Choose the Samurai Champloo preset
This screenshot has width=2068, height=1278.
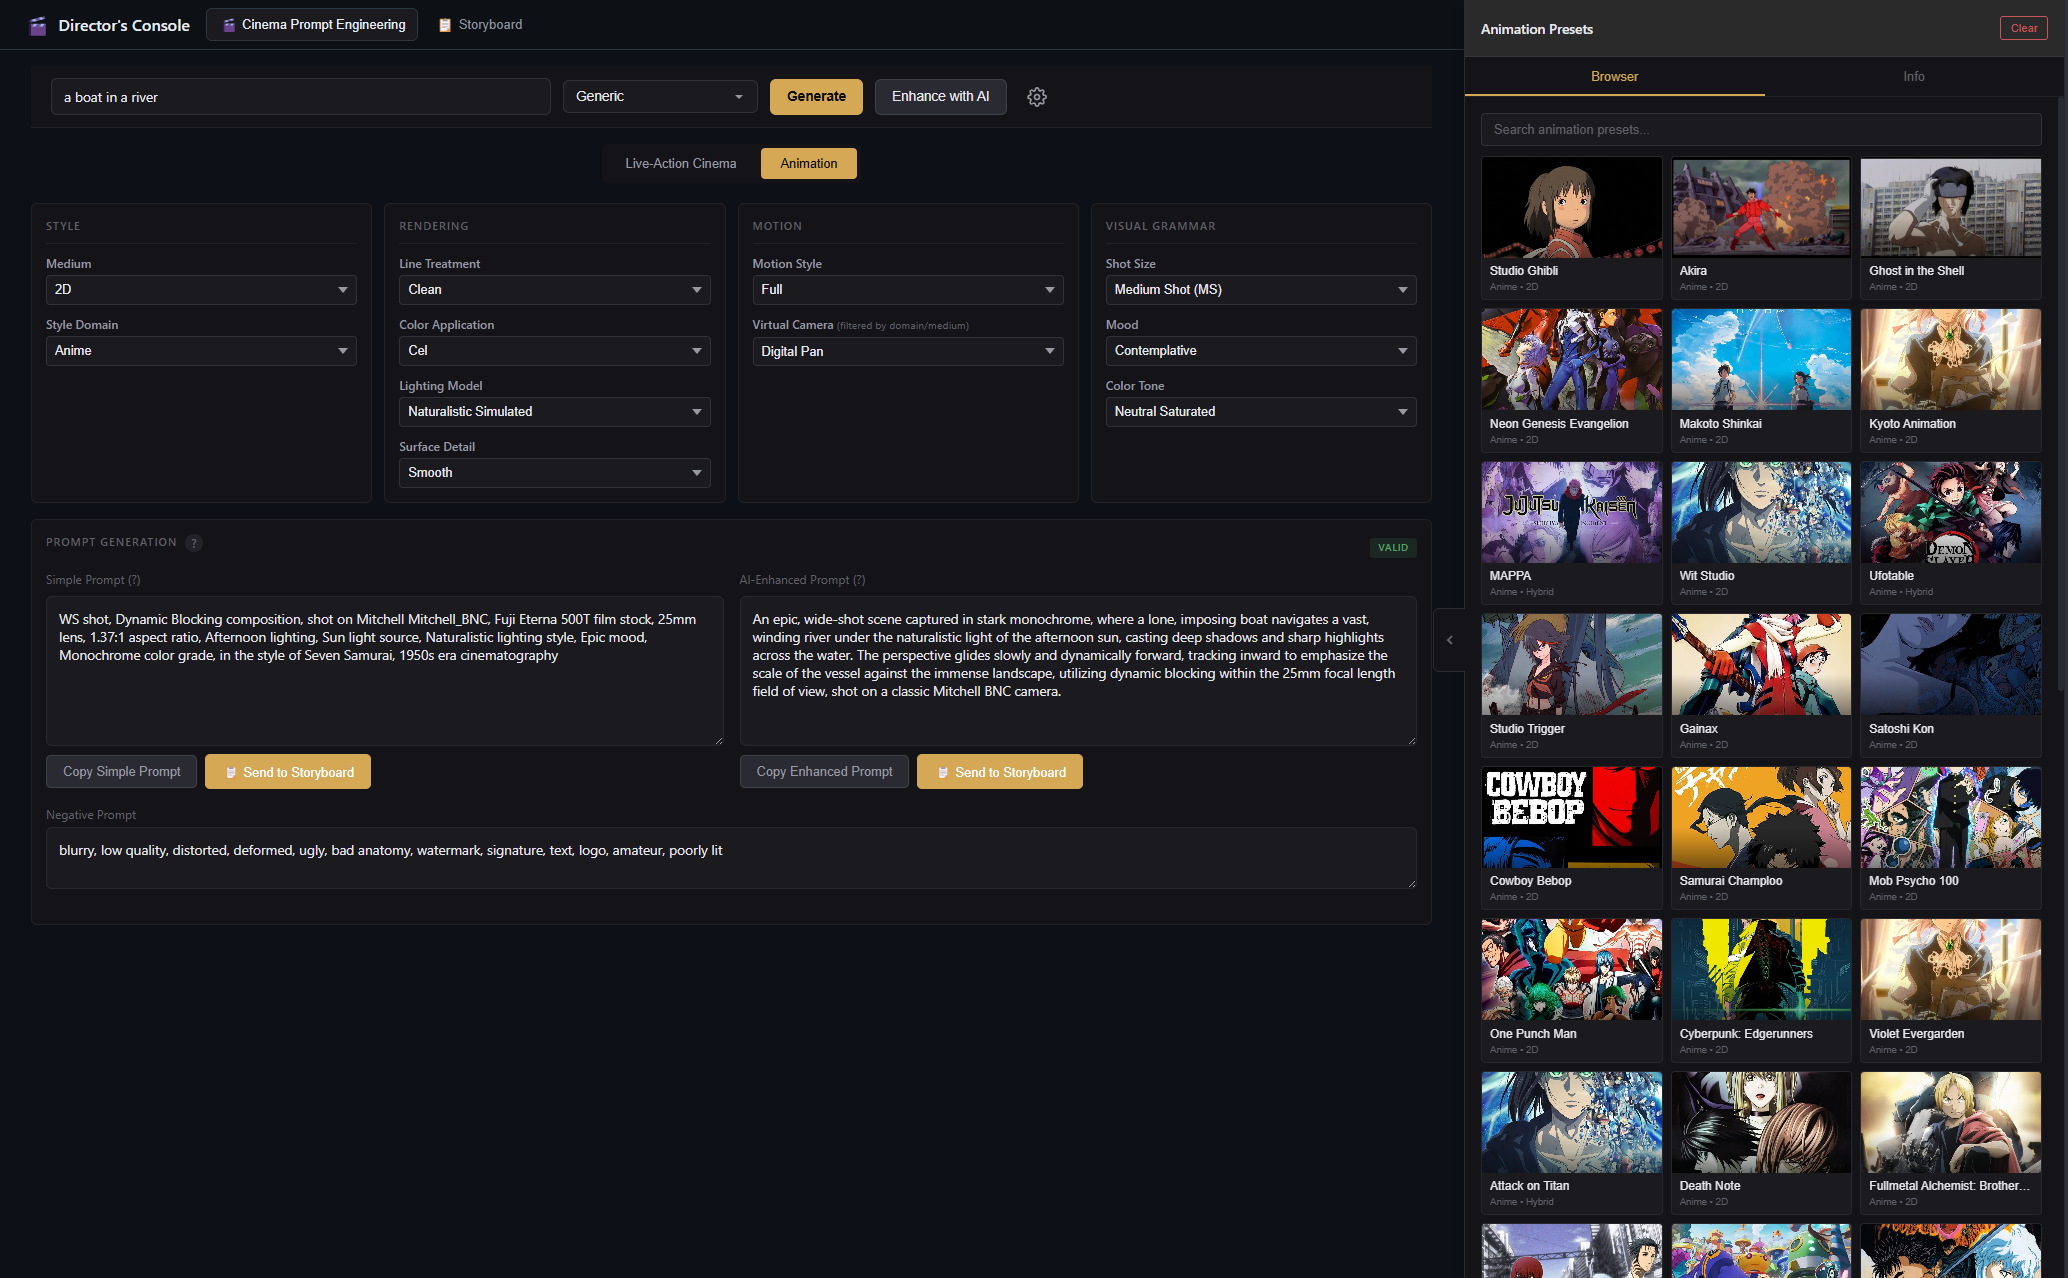1761,837
